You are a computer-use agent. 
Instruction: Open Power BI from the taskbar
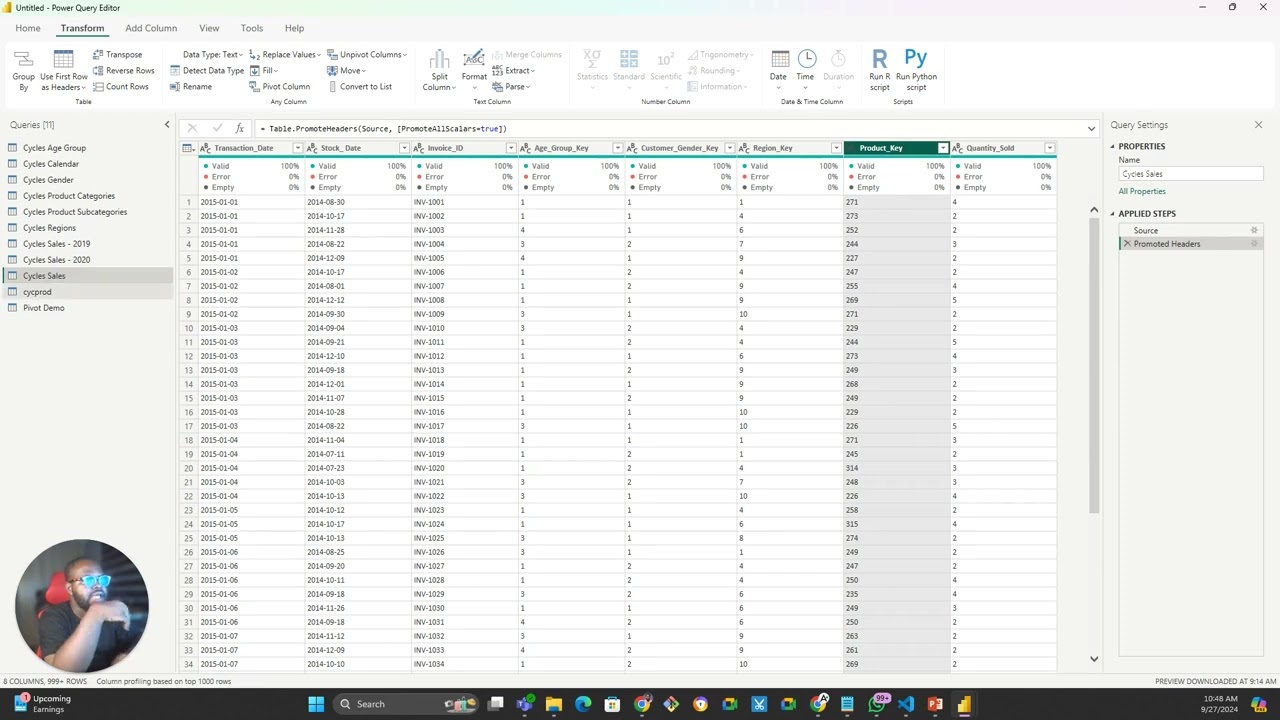[964, 704]
